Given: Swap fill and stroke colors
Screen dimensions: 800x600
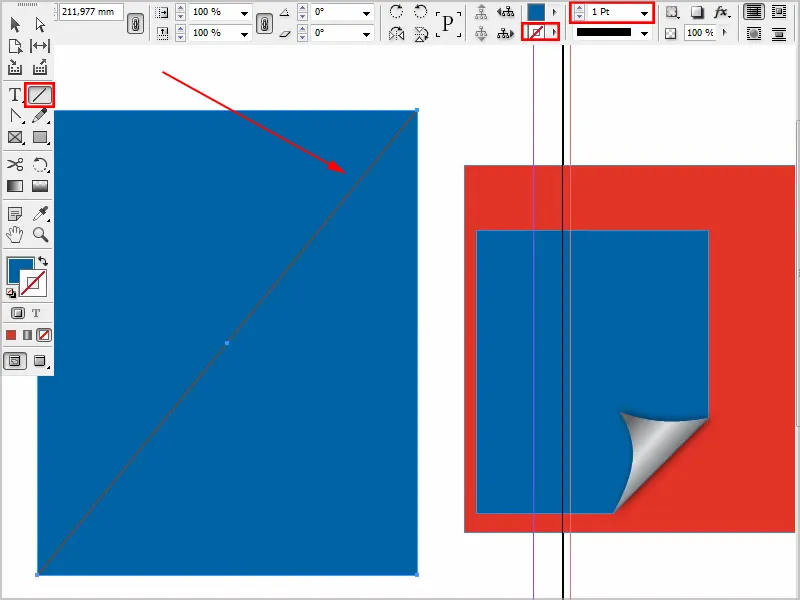Looking at the screenshot, I should point(43,261).
